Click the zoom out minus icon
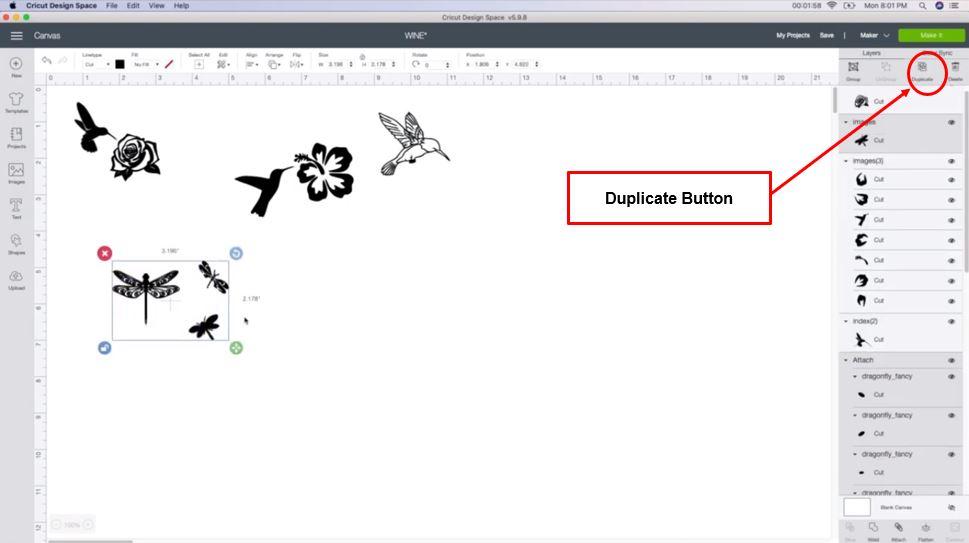 56,524
